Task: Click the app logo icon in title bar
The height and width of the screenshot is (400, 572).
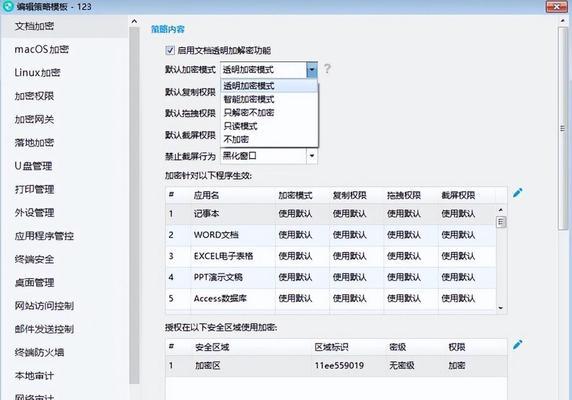Action: click(8, 6)
